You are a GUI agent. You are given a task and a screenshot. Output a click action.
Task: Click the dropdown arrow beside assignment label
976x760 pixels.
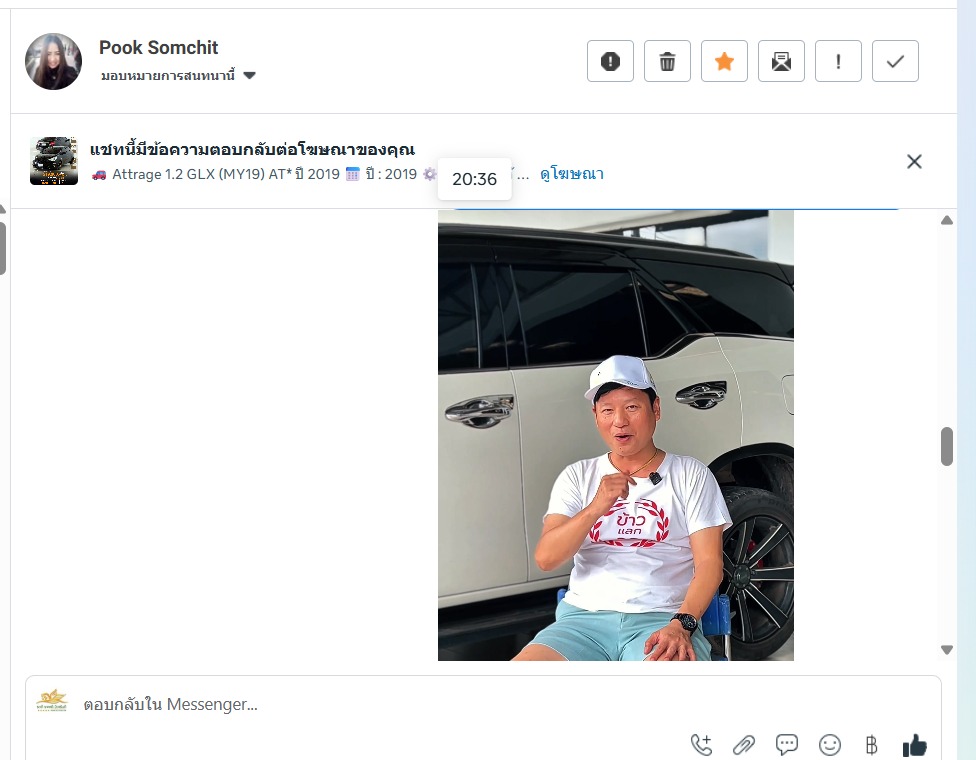pos(250,76)
